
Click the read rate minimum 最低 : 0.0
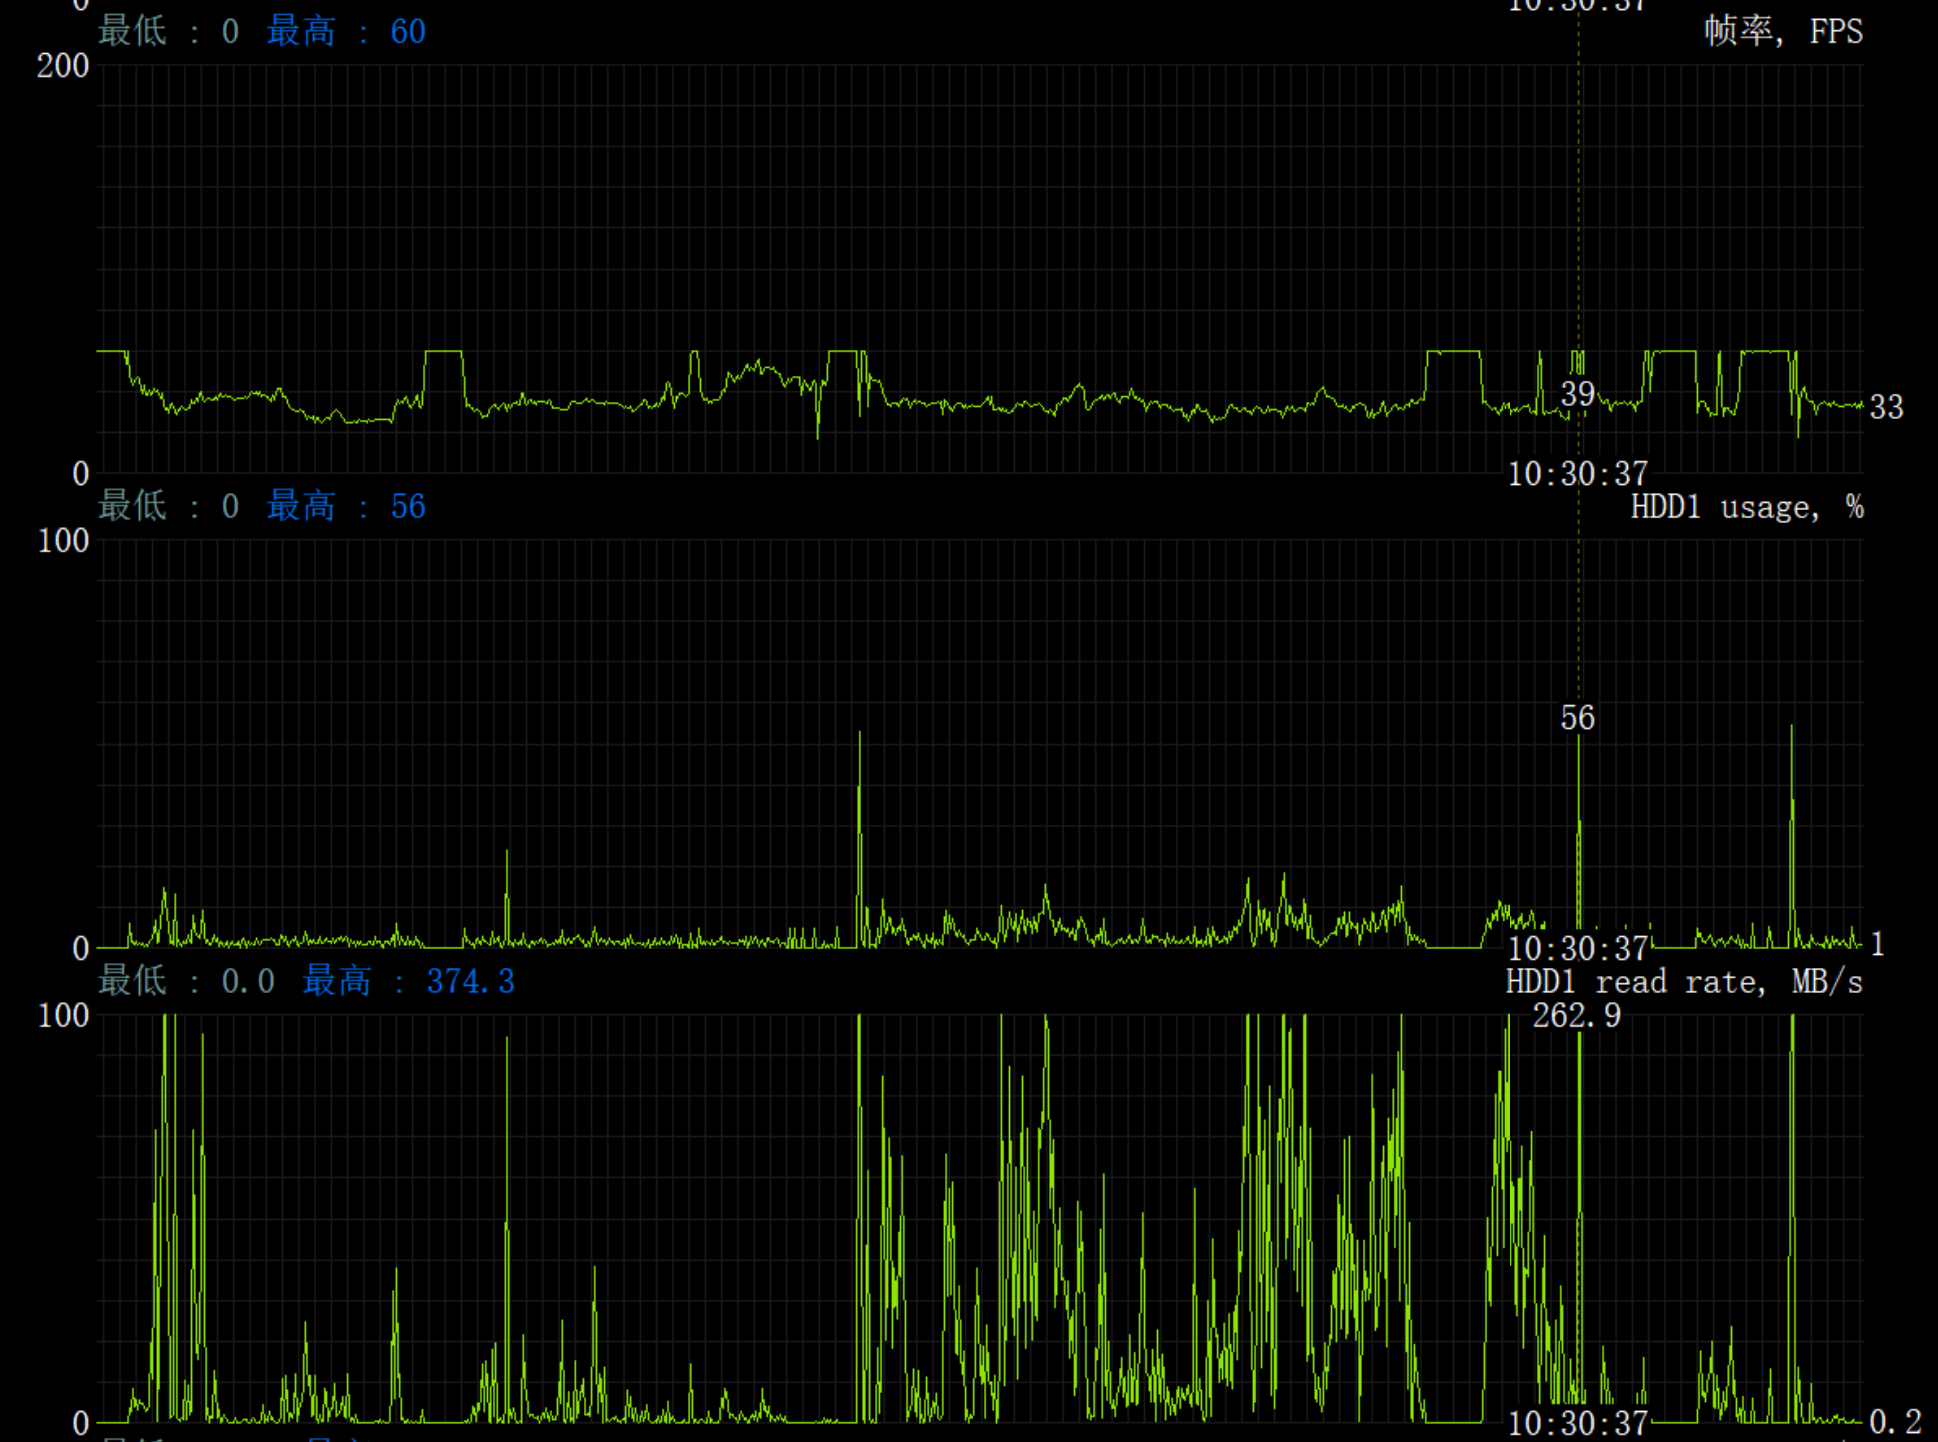point(186,982)
